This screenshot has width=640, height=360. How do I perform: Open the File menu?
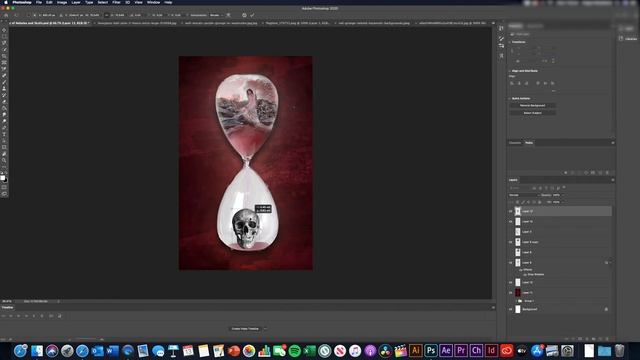[x=39, y=2]
